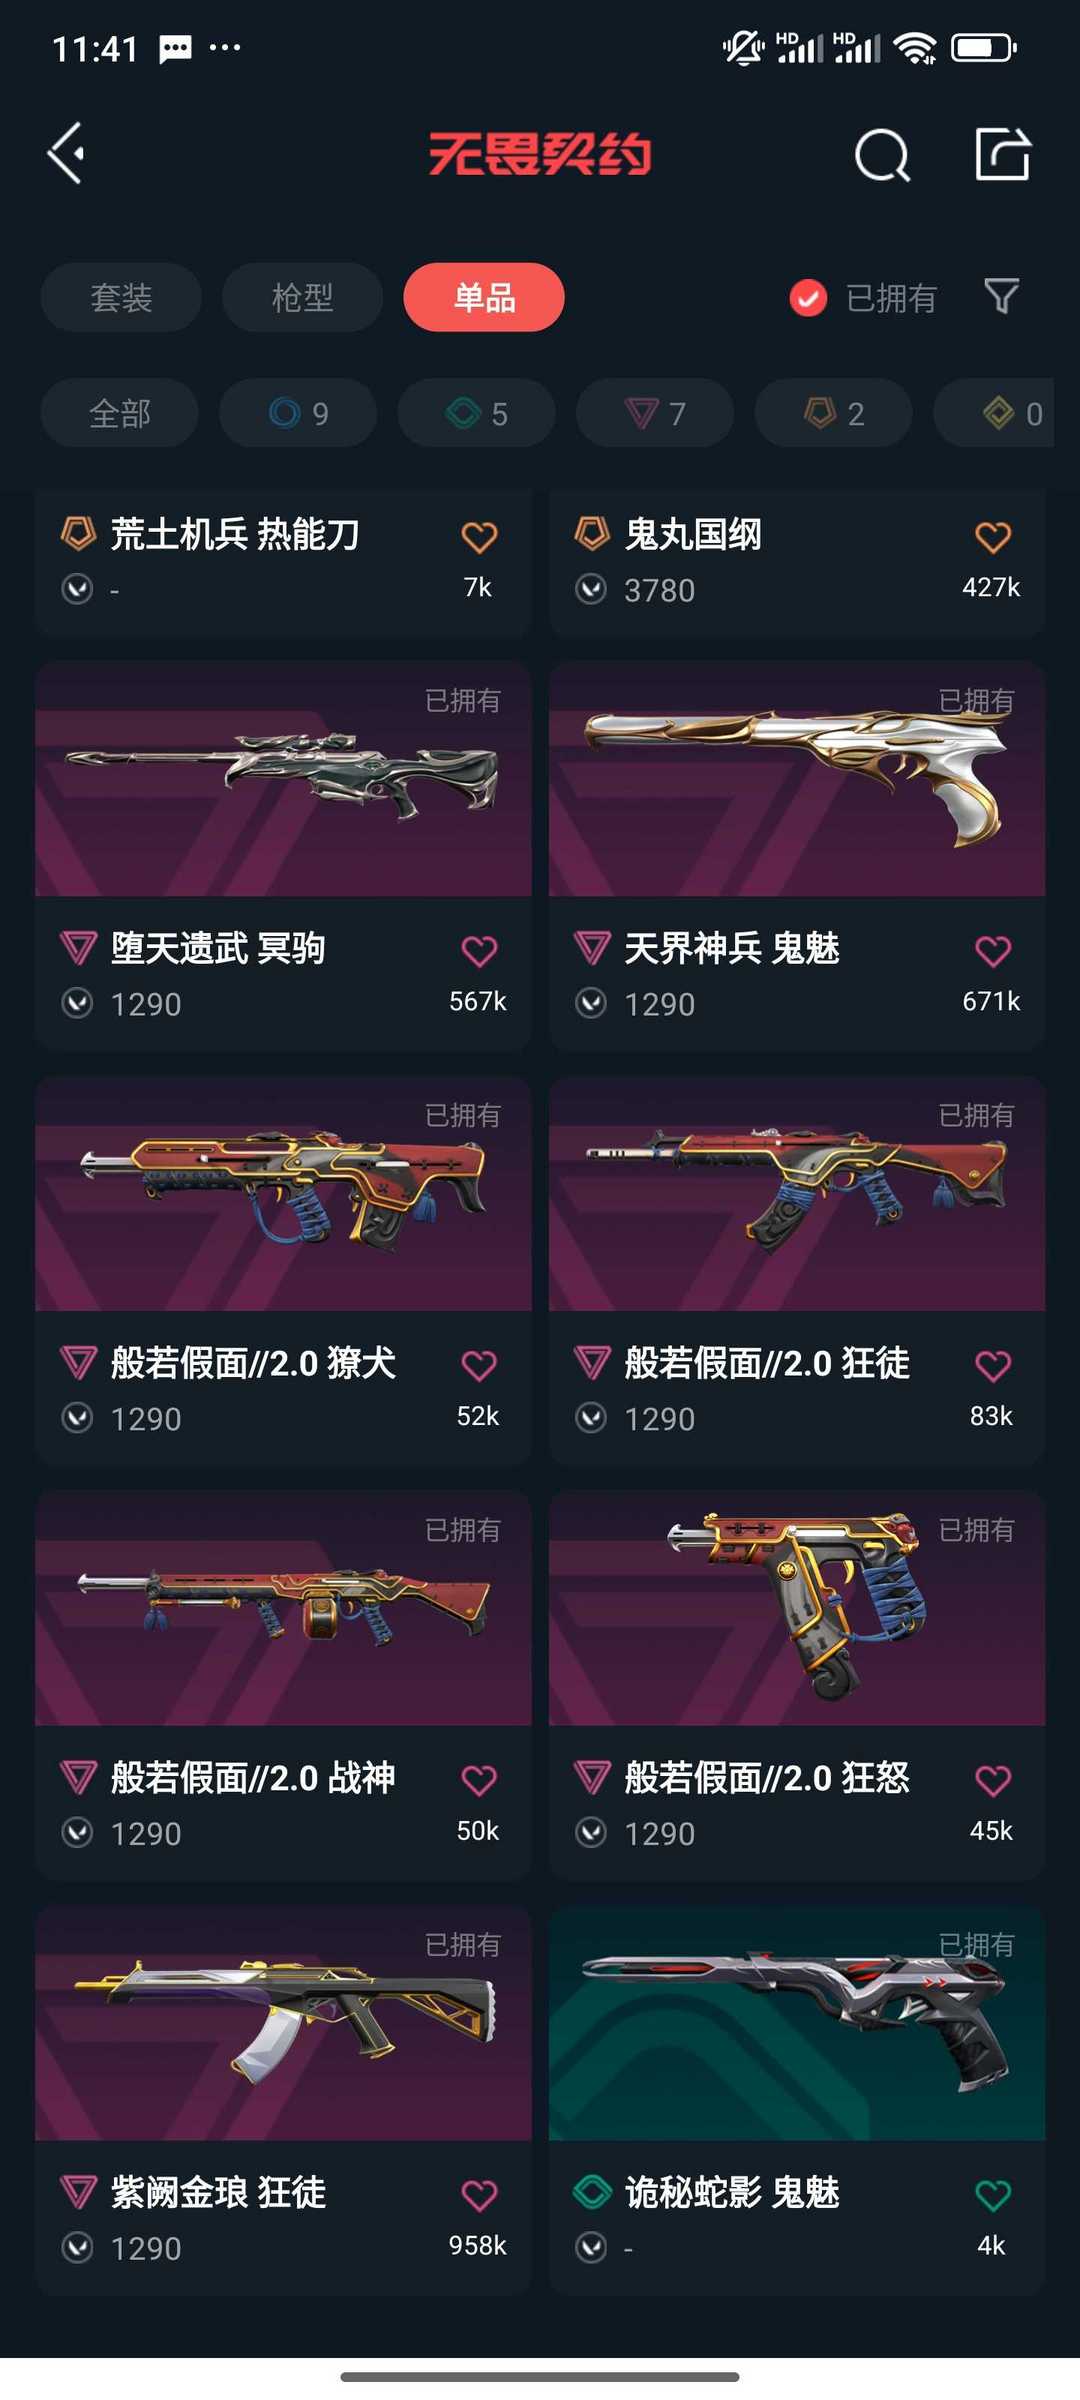Toggle the 已拥有 owned checkbox
The image size is (1080, 2400).
[x=808, y=298]
